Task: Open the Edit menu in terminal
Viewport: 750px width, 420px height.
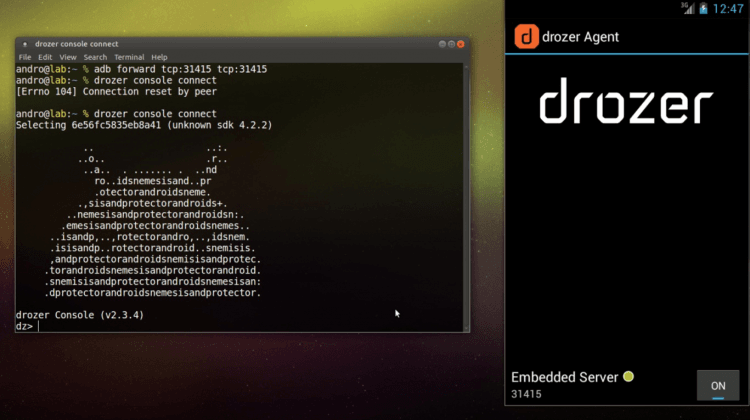Action: [45, 57]
